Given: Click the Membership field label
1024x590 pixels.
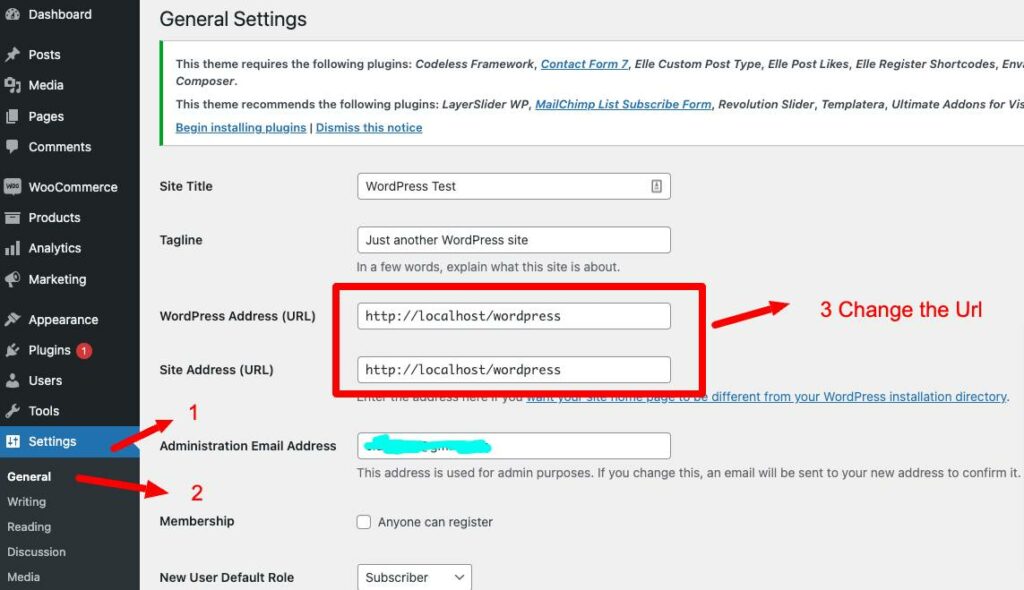Looking at the screenshot, I should point(197,521).
